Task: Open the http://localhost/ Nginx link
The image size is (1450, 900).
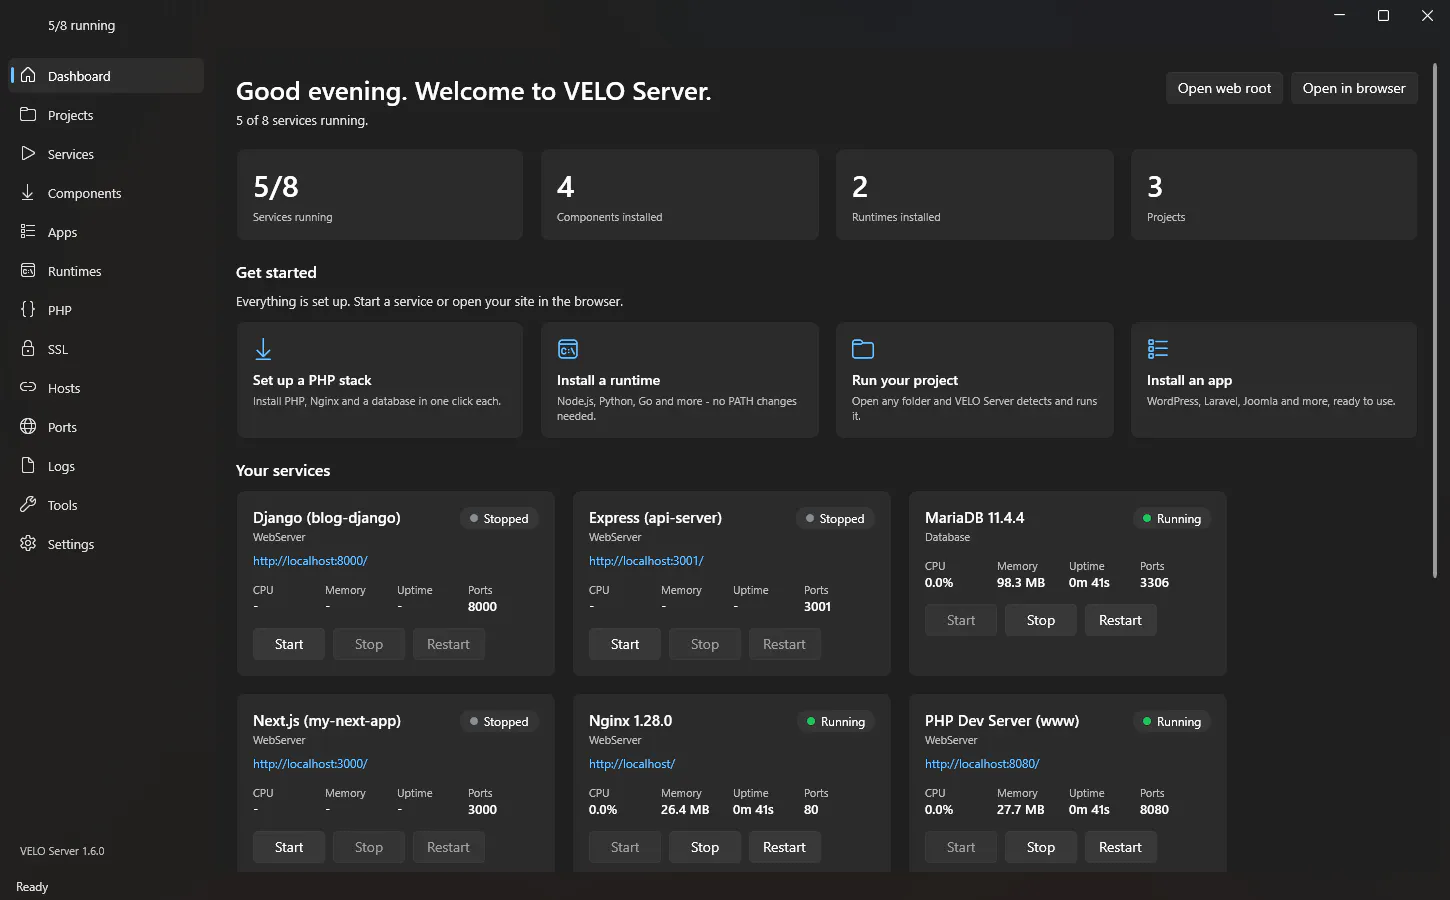Action: pos(632,764)
